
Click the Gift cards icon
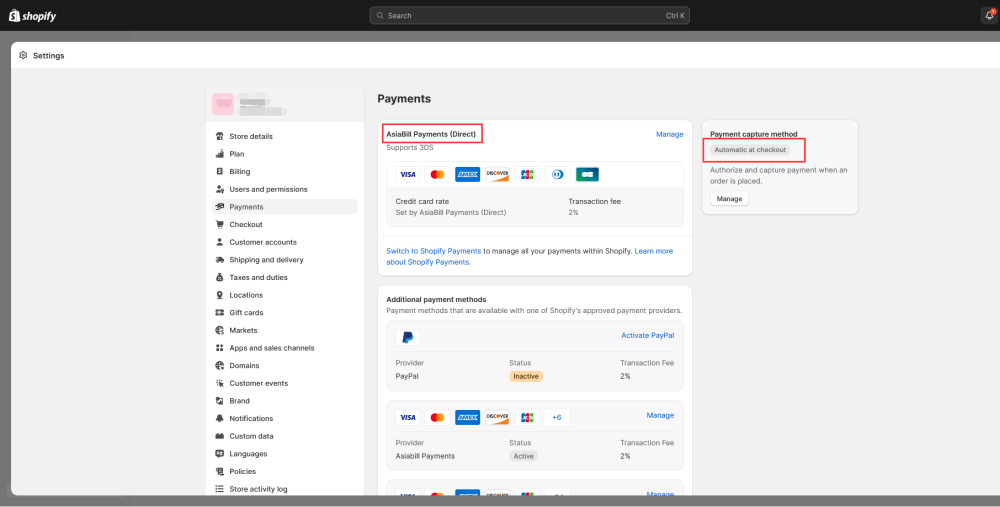(220, 312)
